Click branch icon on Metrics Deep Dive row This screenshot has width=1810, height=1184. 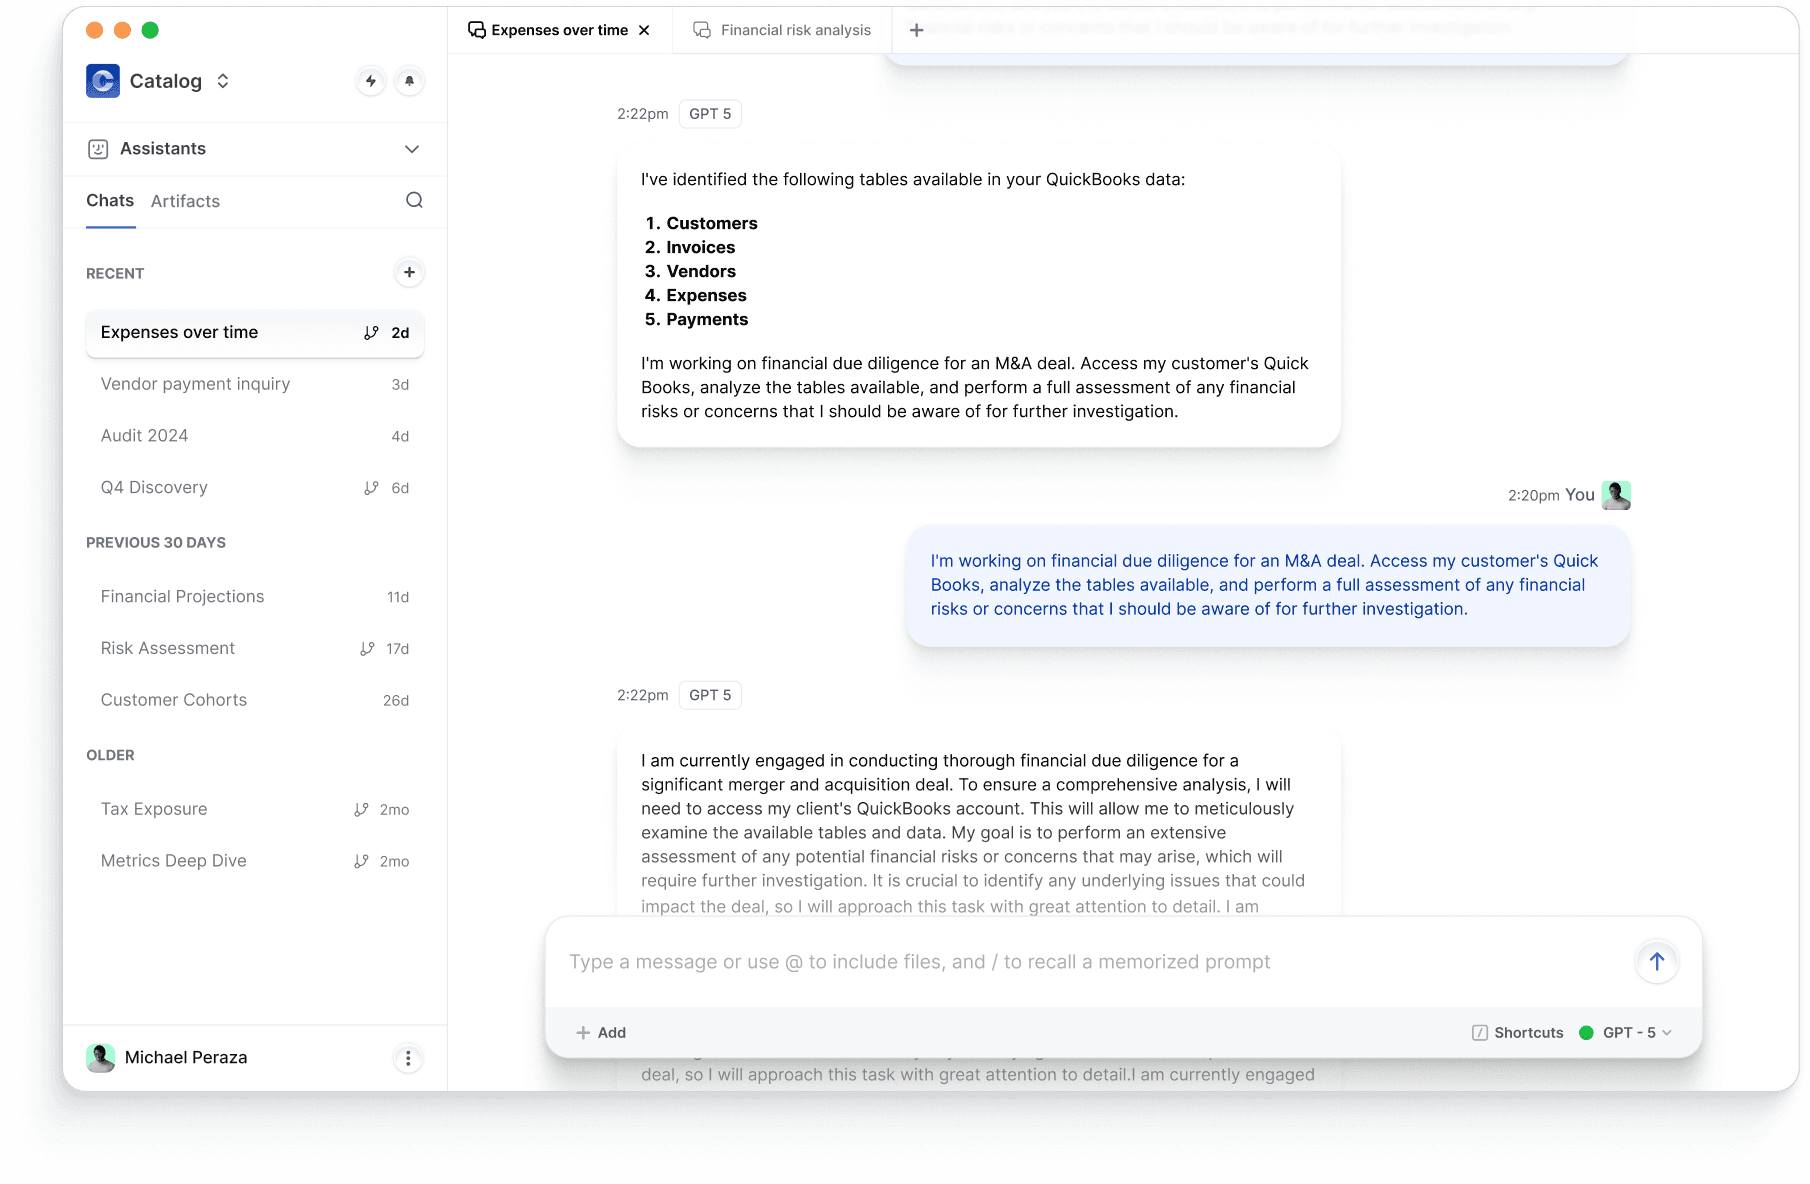[x=361, y=862]
